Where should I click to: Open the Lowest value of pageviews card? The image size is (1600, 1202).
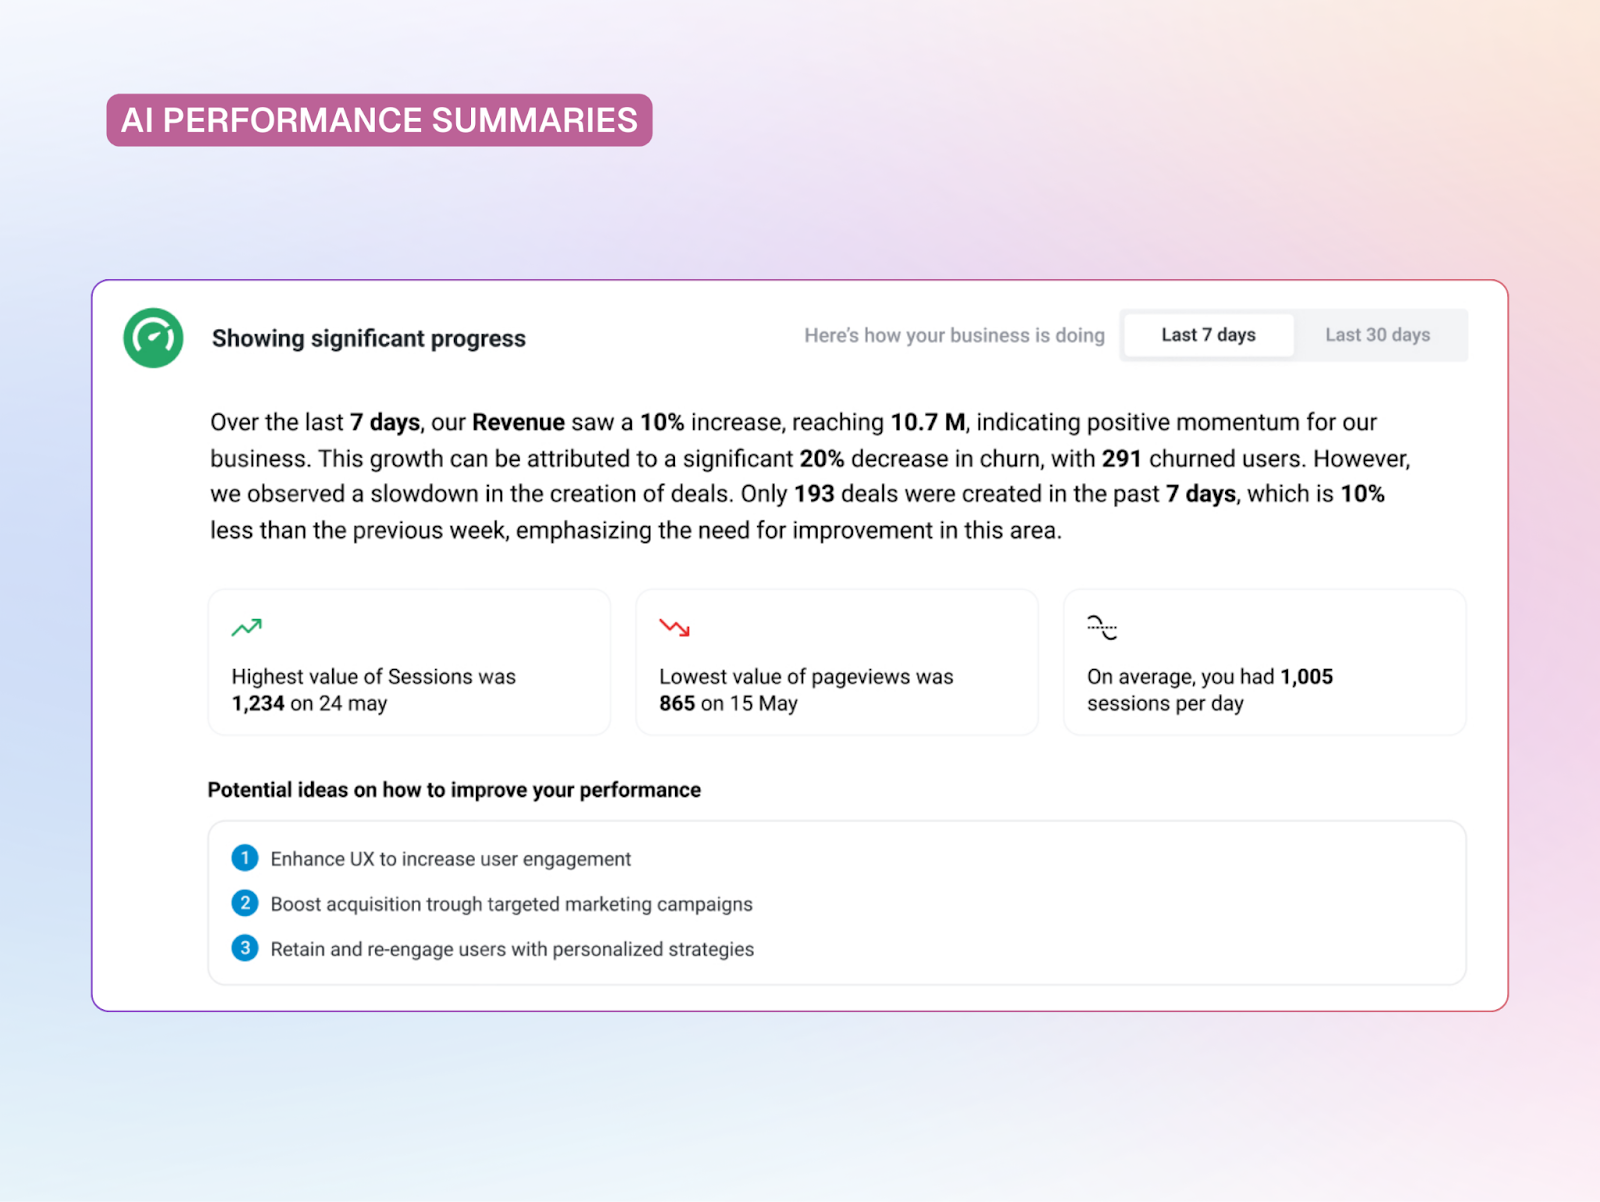point(836,662)
